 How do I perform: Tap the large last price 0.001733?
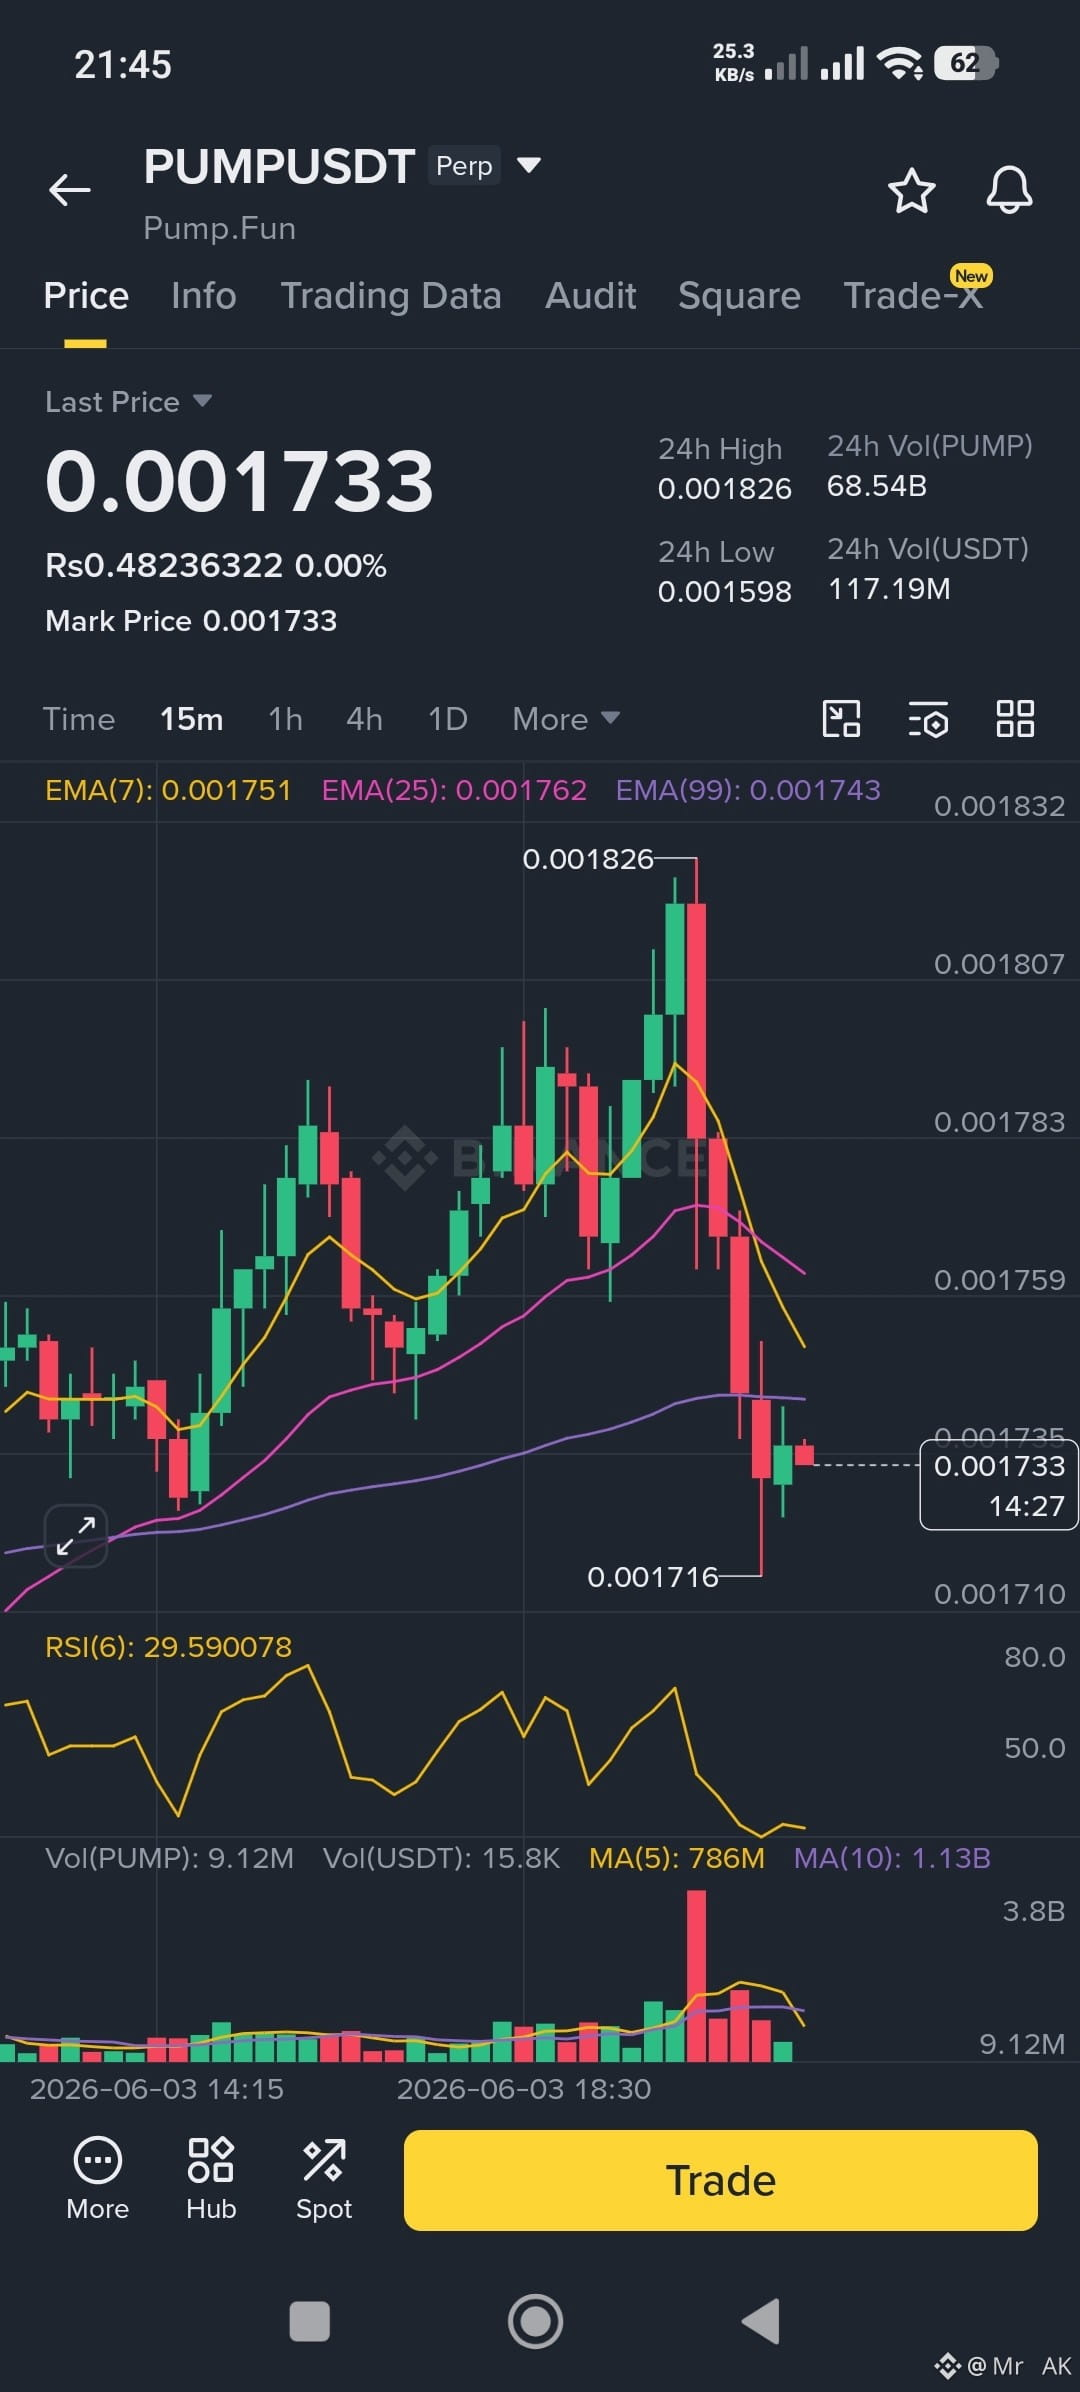240,481
